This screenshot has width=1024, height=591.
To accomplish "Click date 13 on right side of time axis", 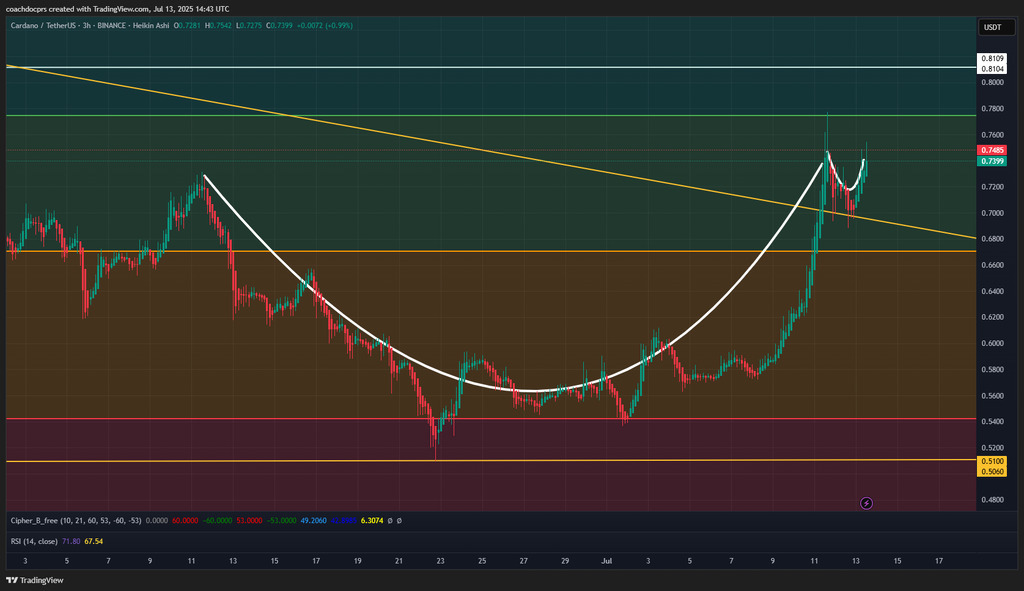I will (x=855, y=561).
